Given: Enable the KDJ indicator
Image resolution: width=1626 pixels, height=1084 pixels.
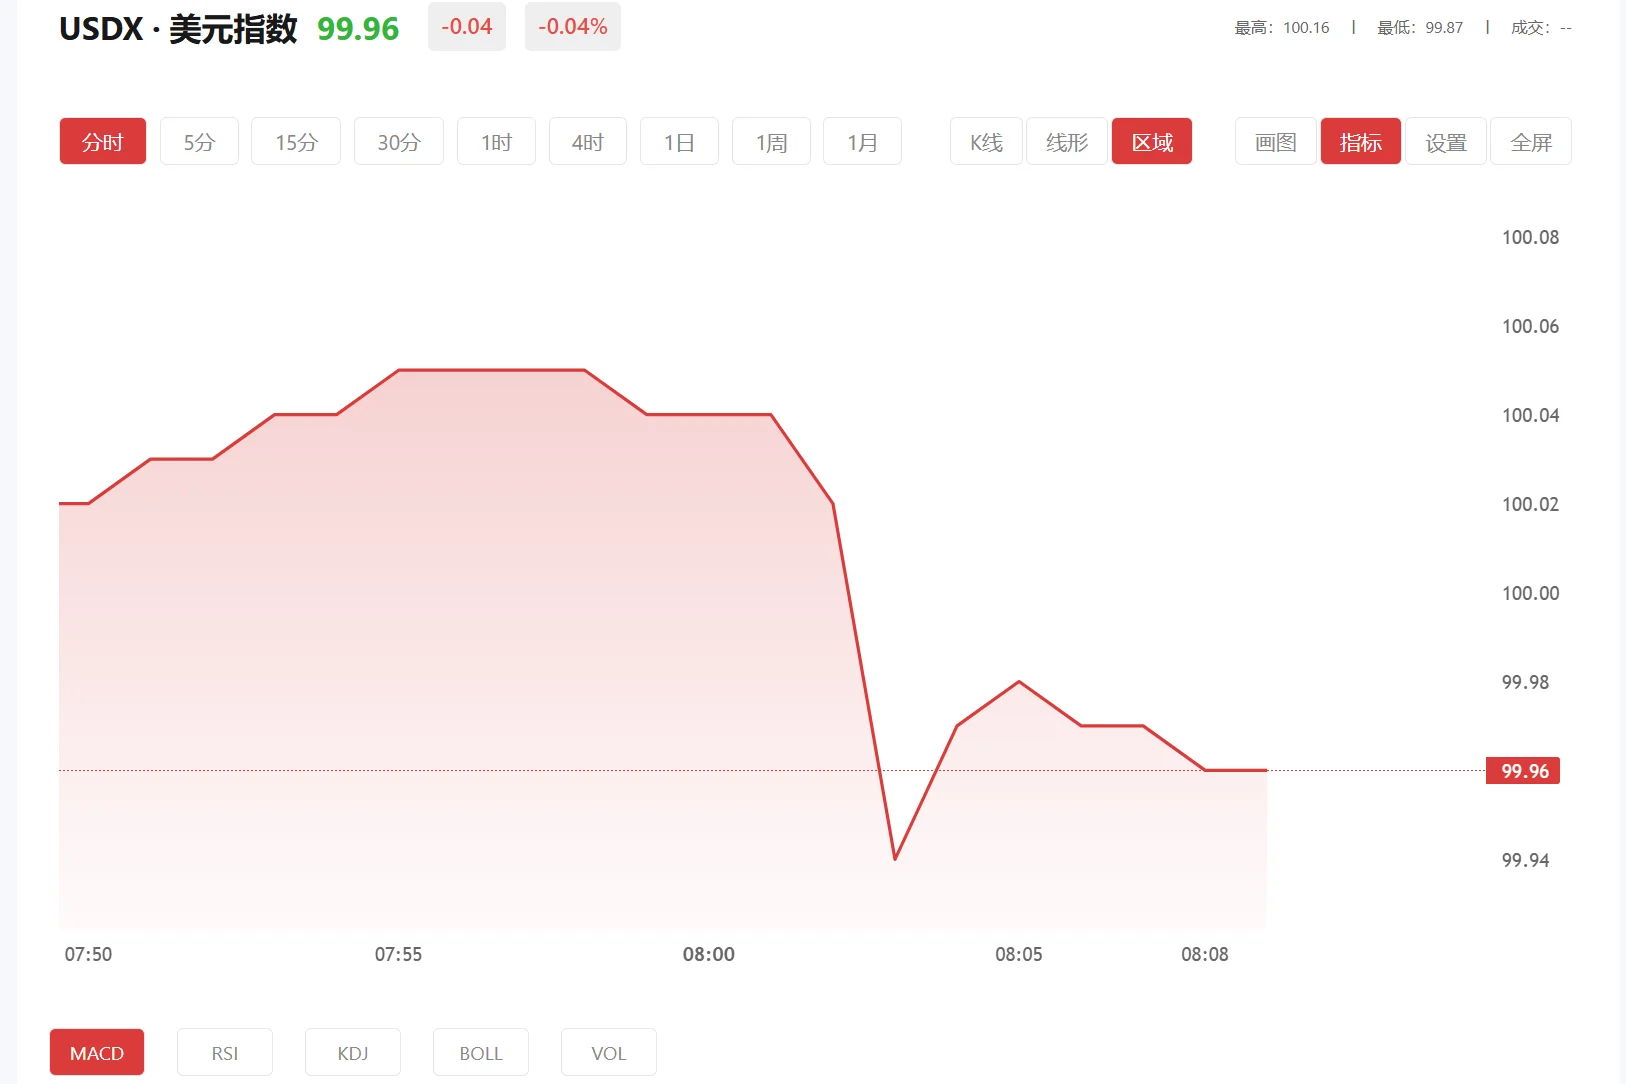Looking at the screenshot, I should pyautogui.click(x=353, y=1053).
